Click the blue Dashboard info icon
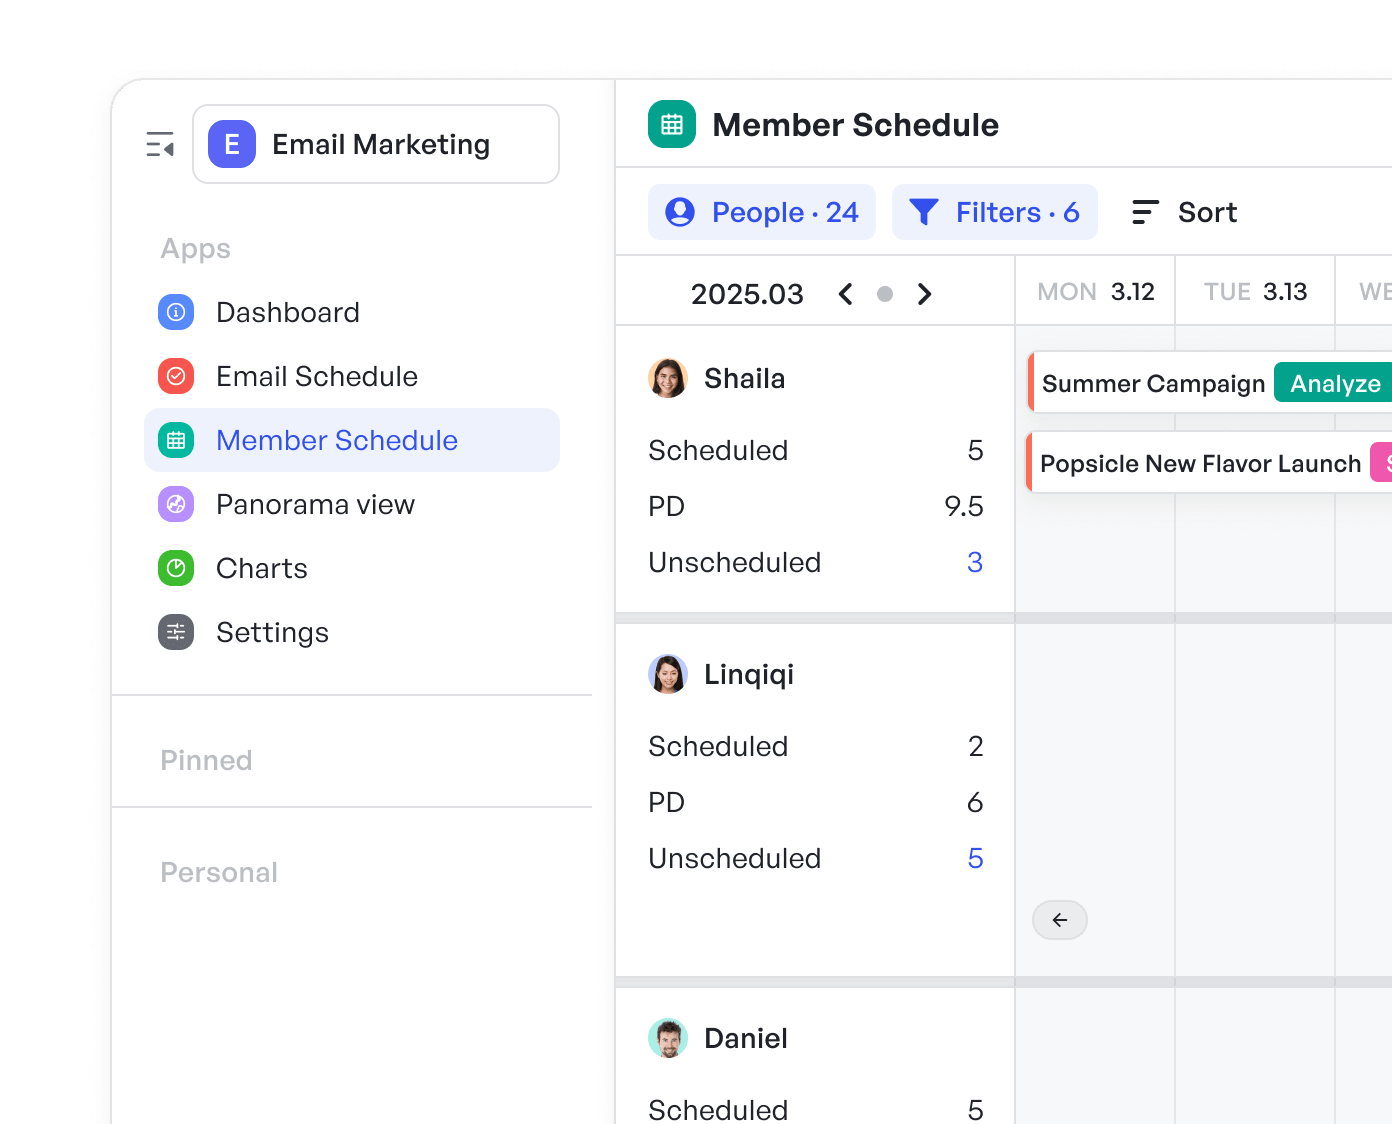1392x1124 pixels. pos(176,312)
